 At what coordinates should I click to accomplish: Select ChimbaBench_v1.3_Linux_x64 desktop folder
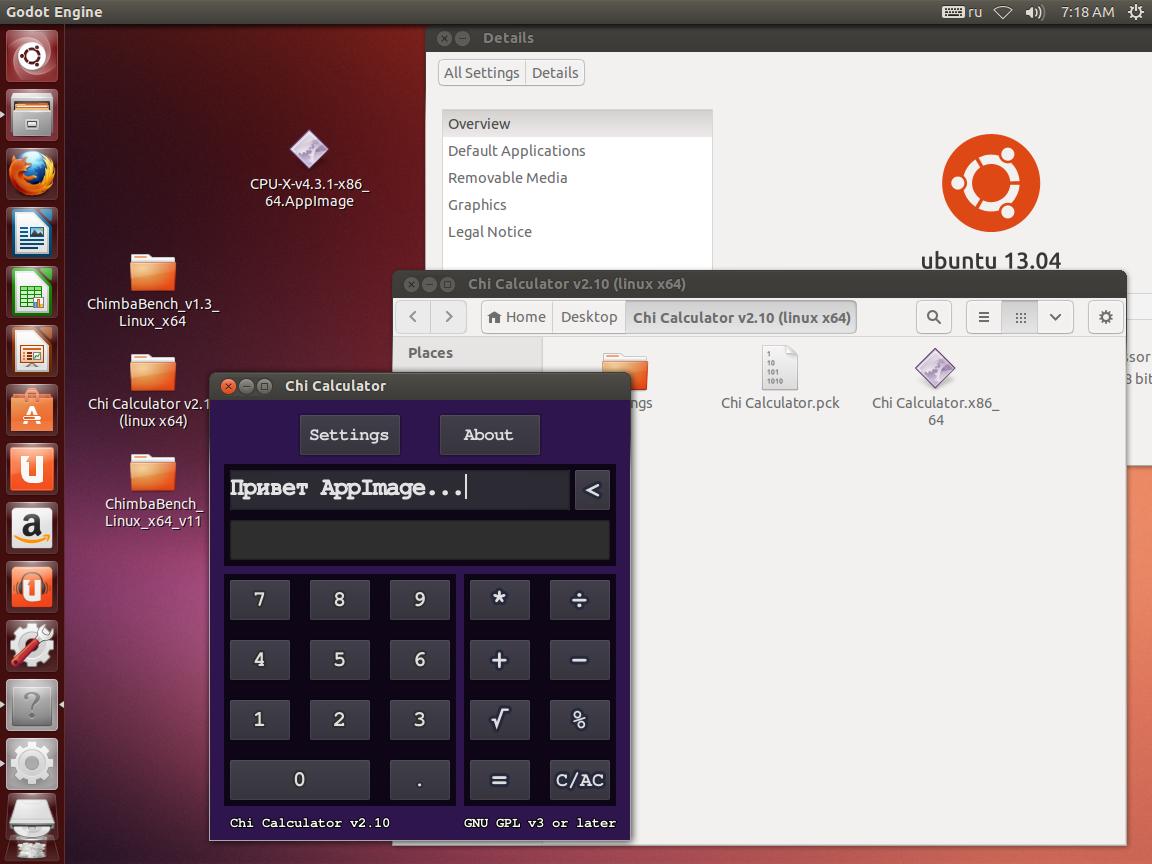coord(153,290)
